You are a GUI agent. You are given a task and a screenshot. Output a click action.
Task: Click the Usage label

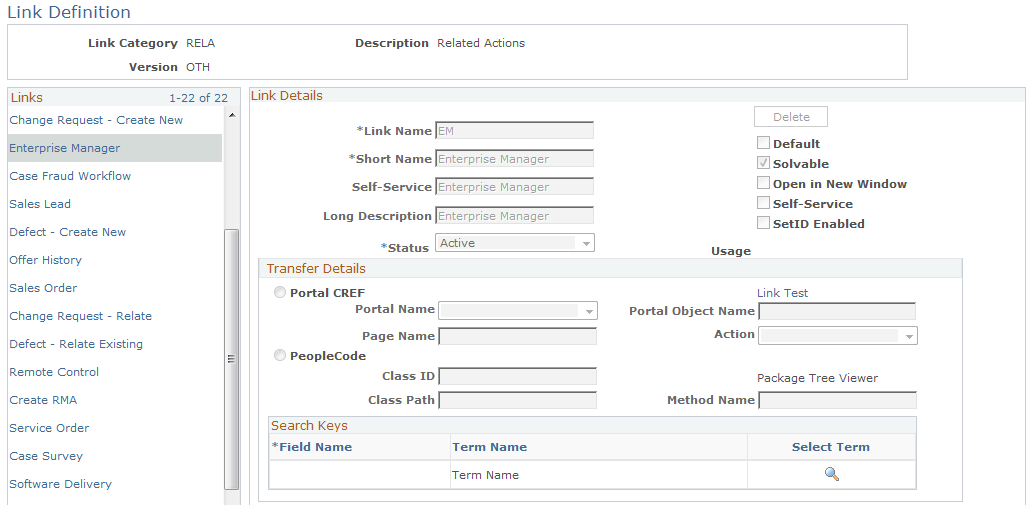(x=731, y=251)
